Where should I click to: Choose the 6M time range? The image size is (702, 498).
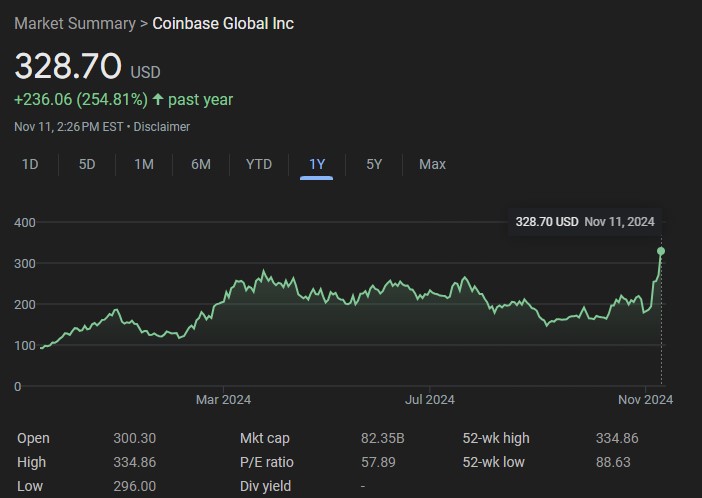[x=201, y=164]
